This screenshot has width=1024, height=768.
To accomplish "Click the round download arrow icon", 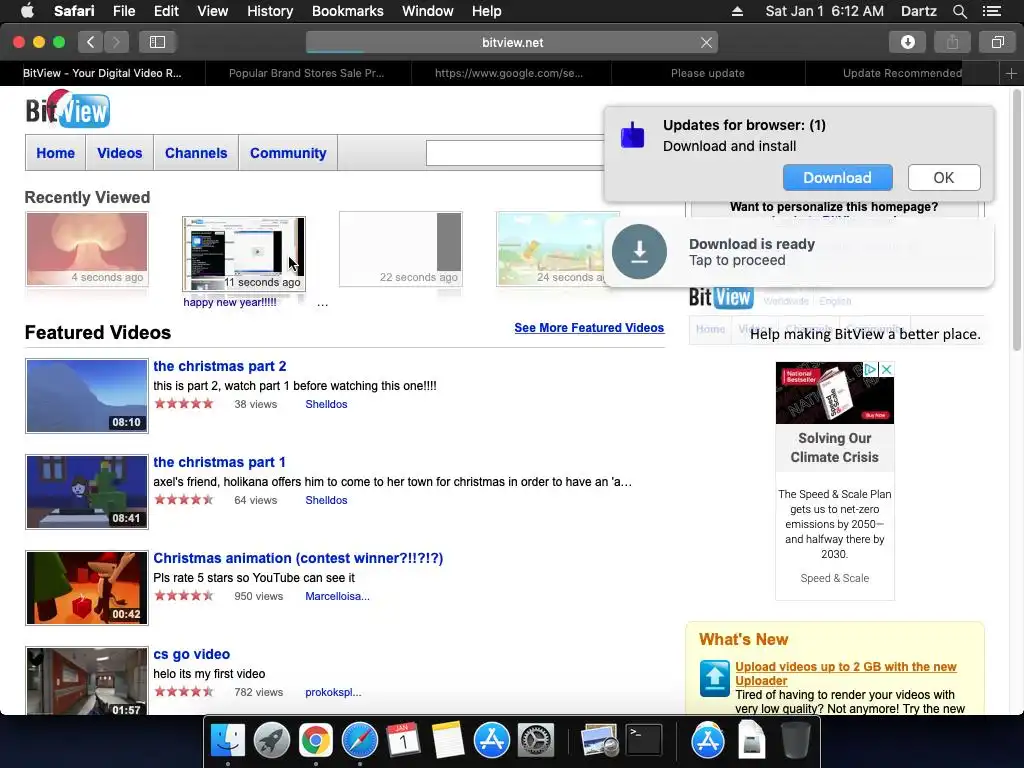I will [x=639, y=251].
